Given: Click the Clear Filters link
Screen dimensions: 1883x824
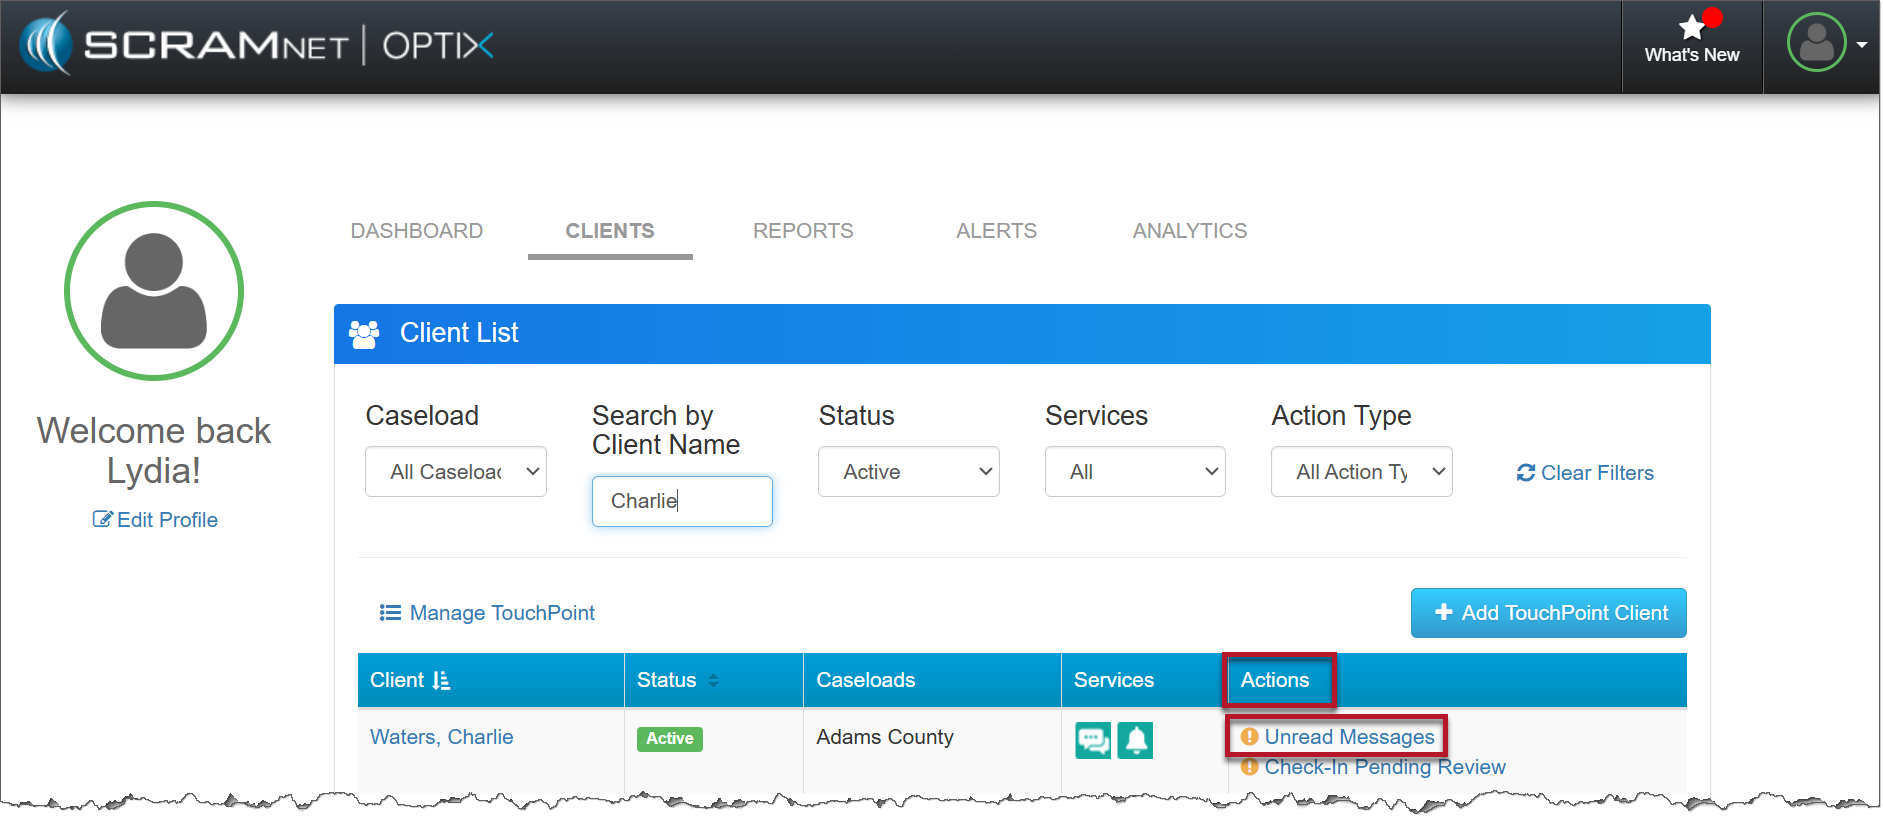Looking at the screenshot, I should [x=1585, y=473].
